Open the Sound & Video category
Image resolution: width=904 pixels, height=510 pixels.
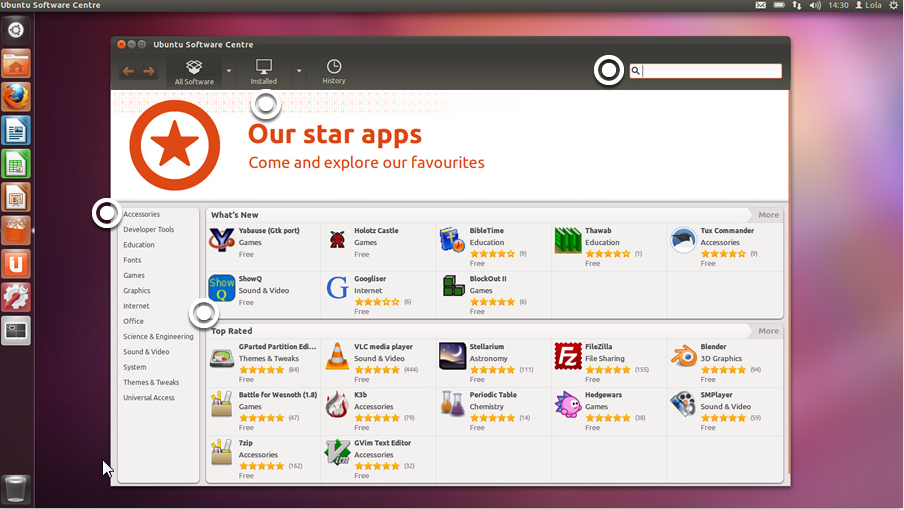point(146,352)
